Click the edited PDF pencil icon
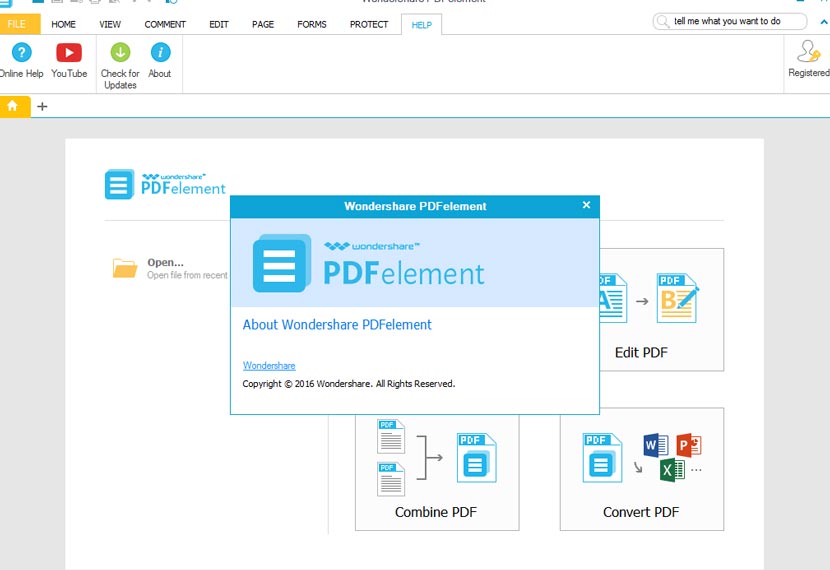This screenshot has width=830, height=570. 678,298
